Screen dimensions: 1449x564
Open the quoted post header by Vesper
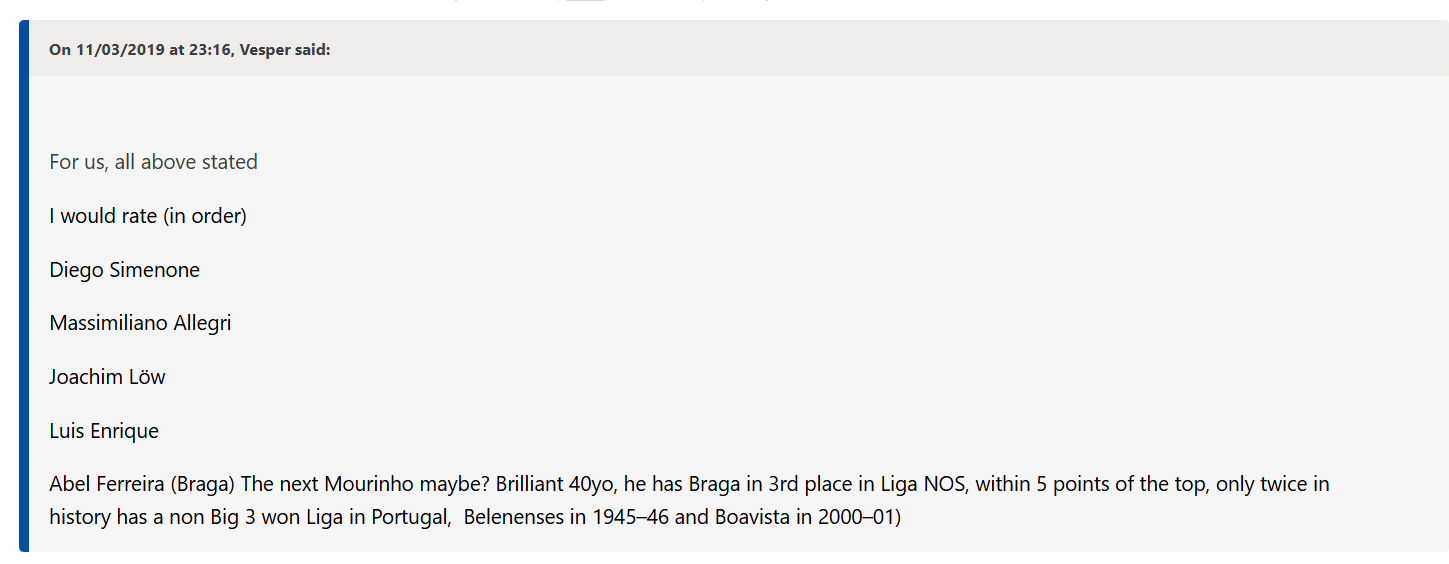tap(189, 50)
